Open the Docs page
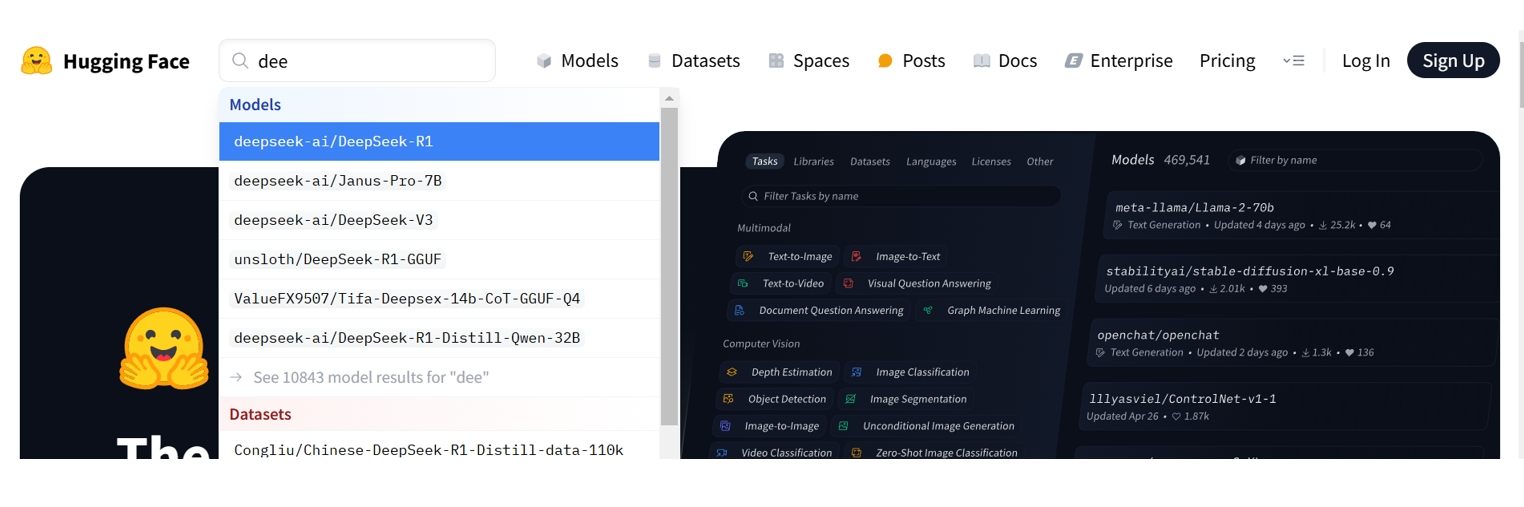Viewport: 1524px width, 507px height. pos(1005,61)
